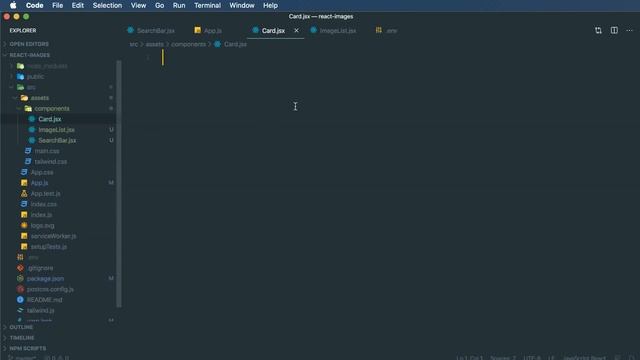Open the Help menu
Screen dimensions: 640x360
[x=270, y=5]
